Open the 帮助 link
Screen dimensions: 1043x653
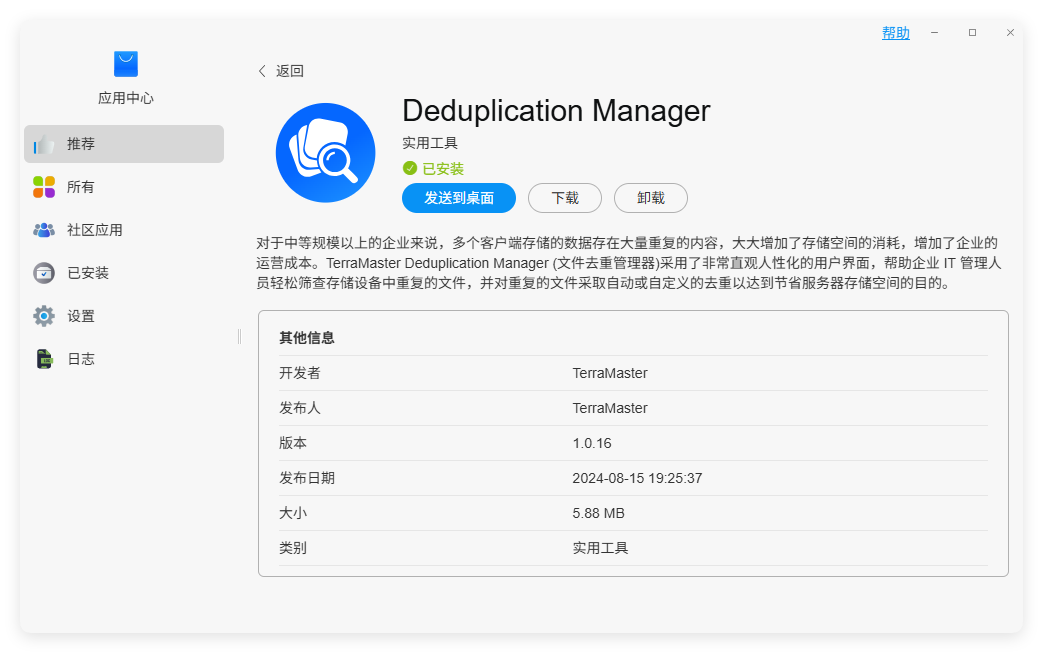coord(895,33)
